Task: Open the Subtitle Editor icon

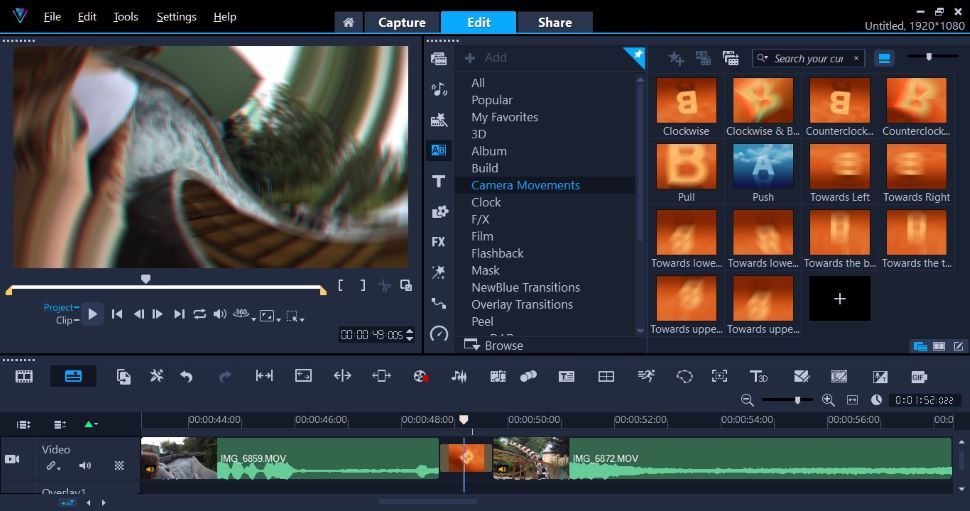Action: pyautogui.click(x=566, y=376)
